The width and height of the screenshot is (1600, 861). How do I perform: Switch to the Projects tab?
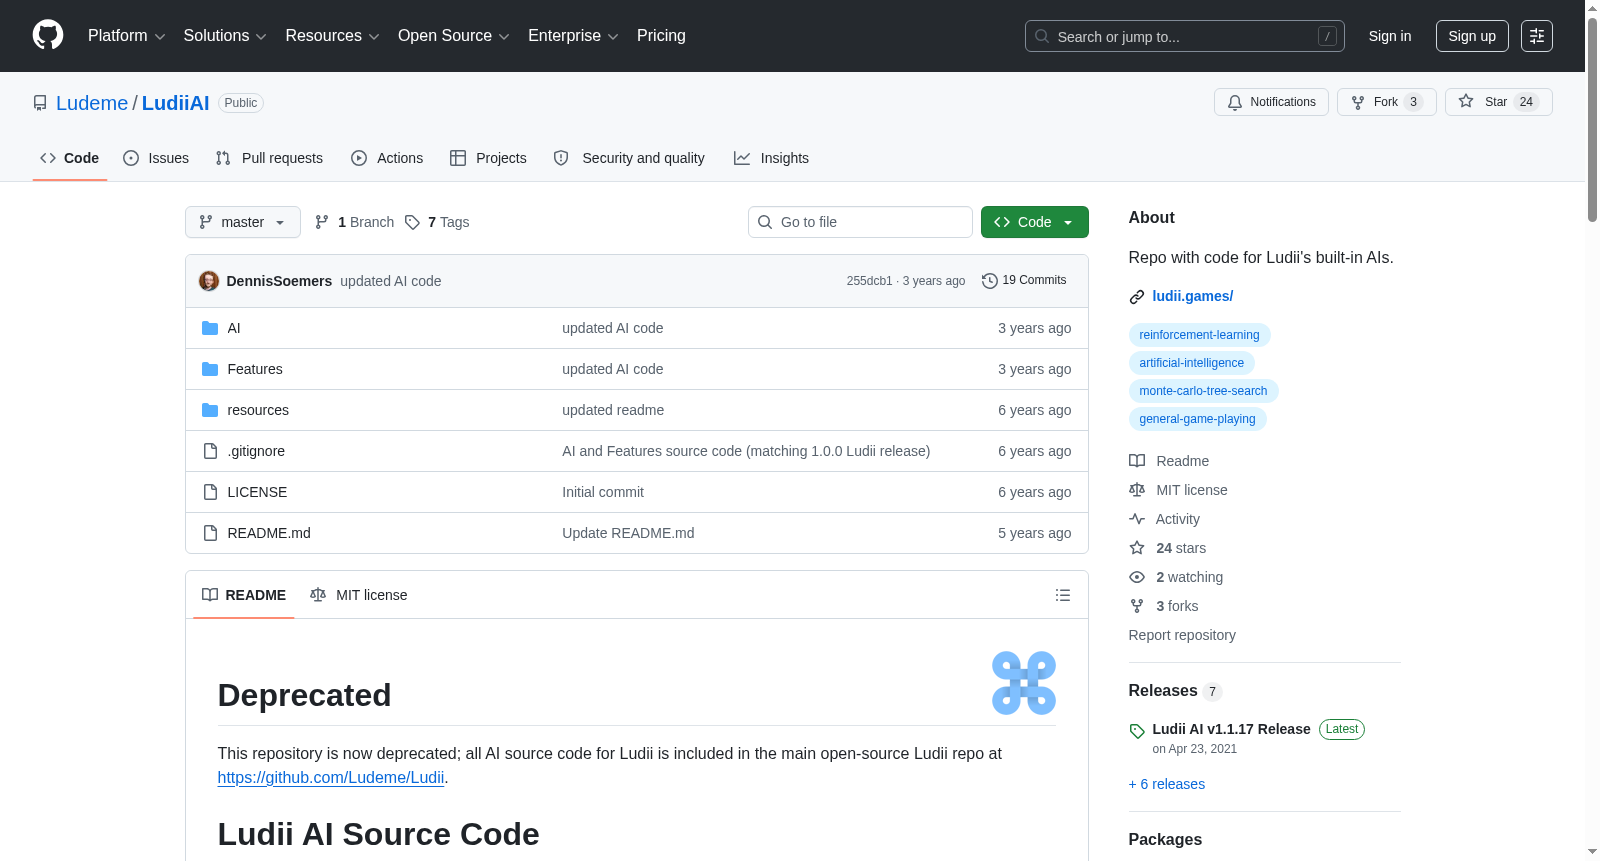click(x=488, y=158)
